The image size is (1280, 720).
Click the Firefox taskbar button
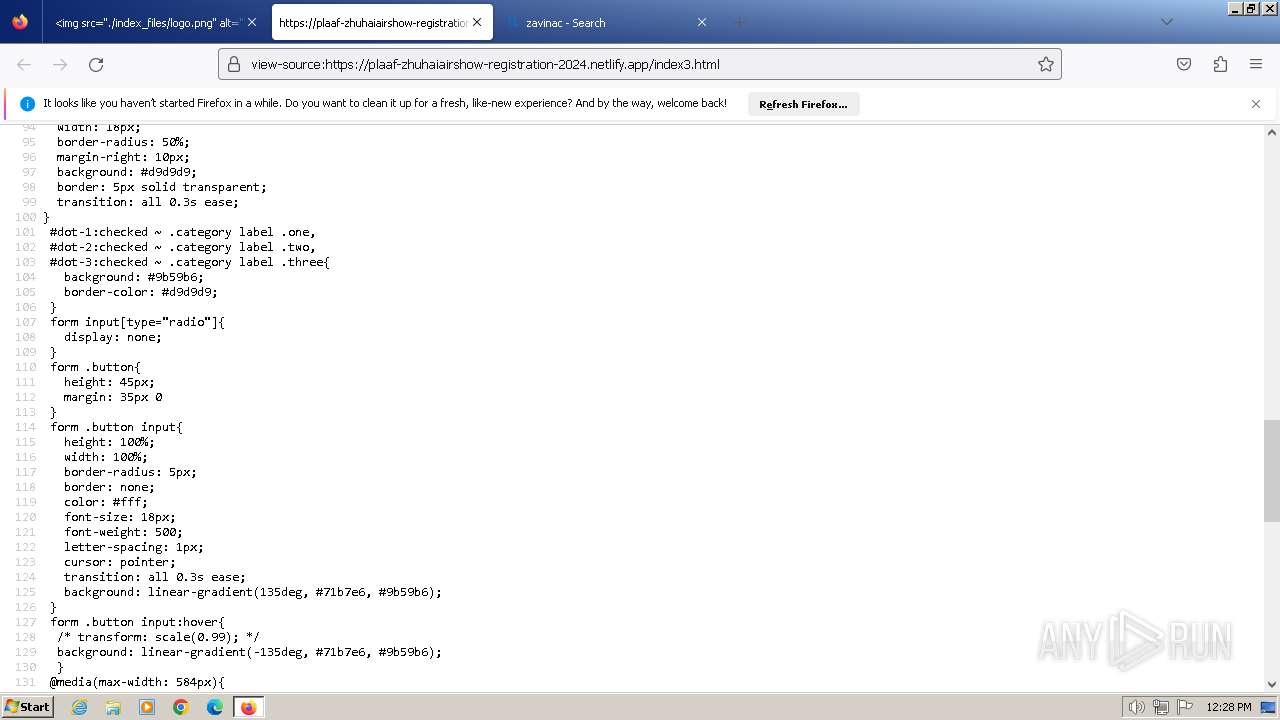(248, 707)
